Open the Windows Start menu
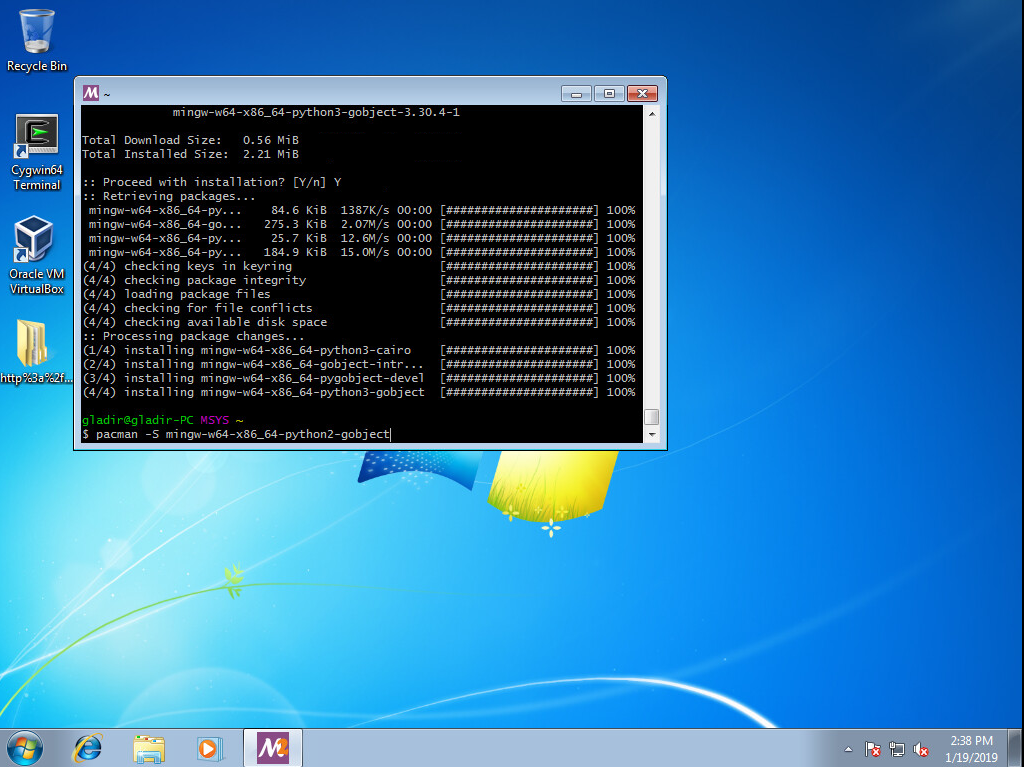The image size is (1024, 767). tap(25, 747)
